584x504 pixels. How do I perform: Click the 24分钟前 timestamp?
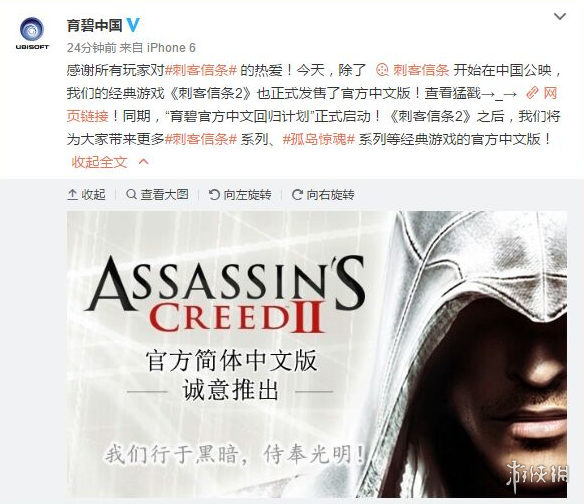coord(92,48)
